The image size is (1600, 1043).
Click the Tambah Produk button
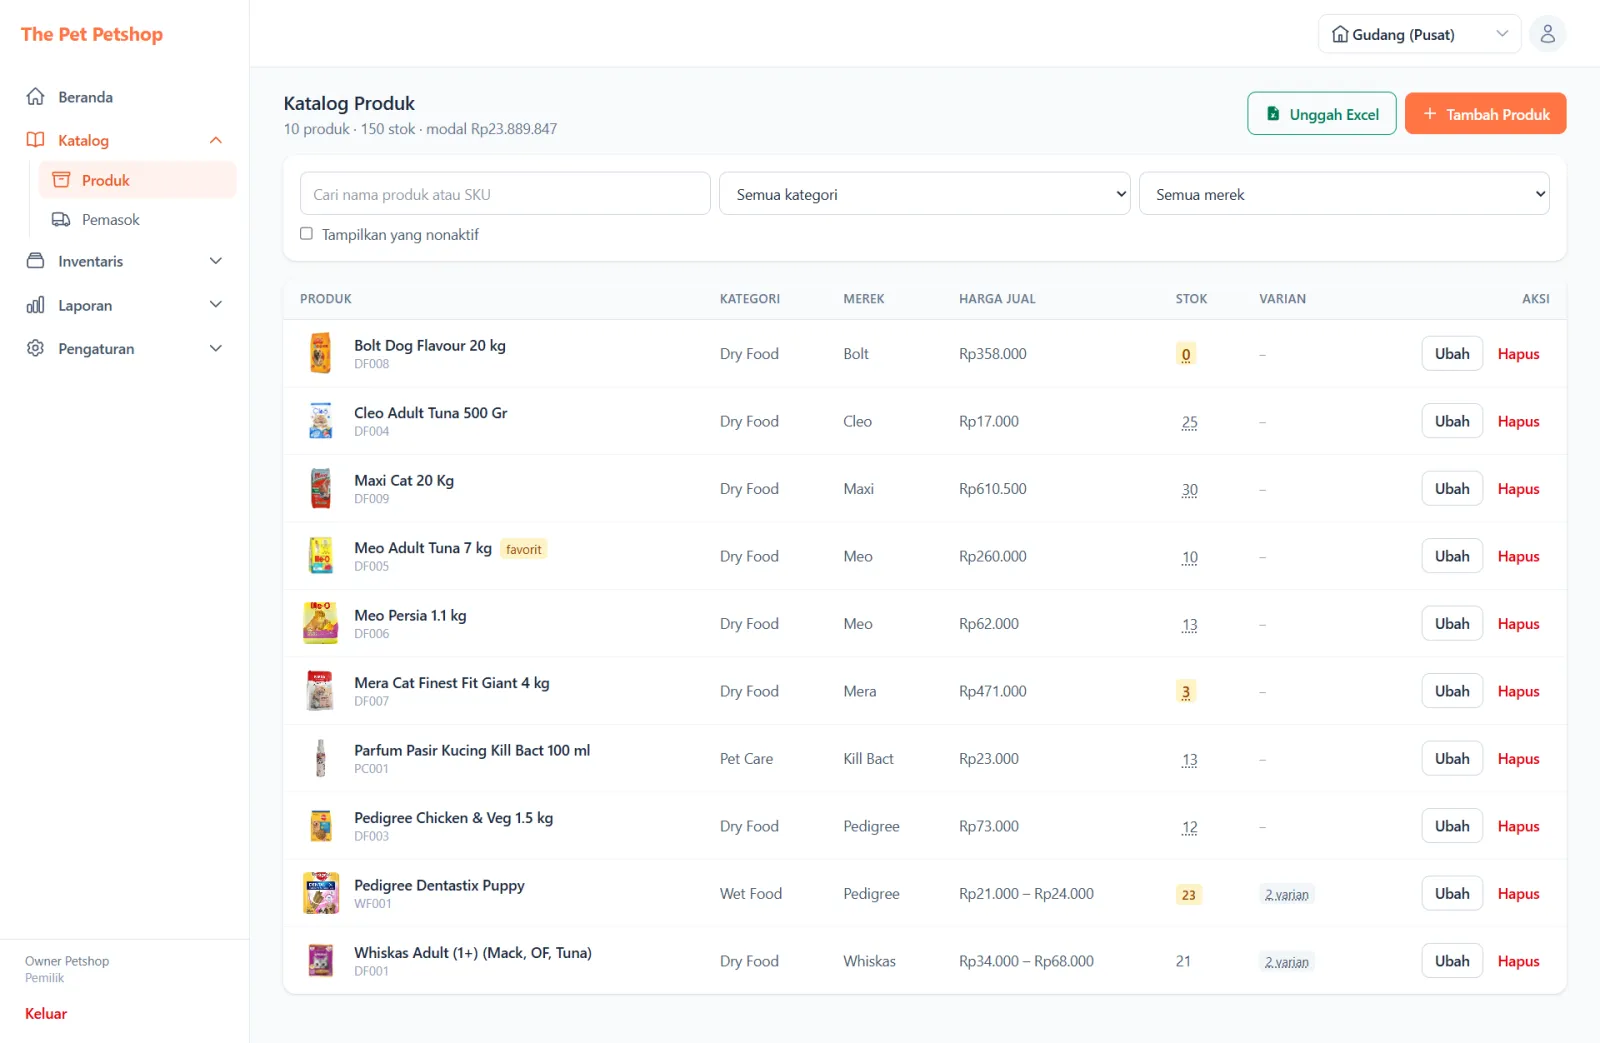[x=1485, y=114]
